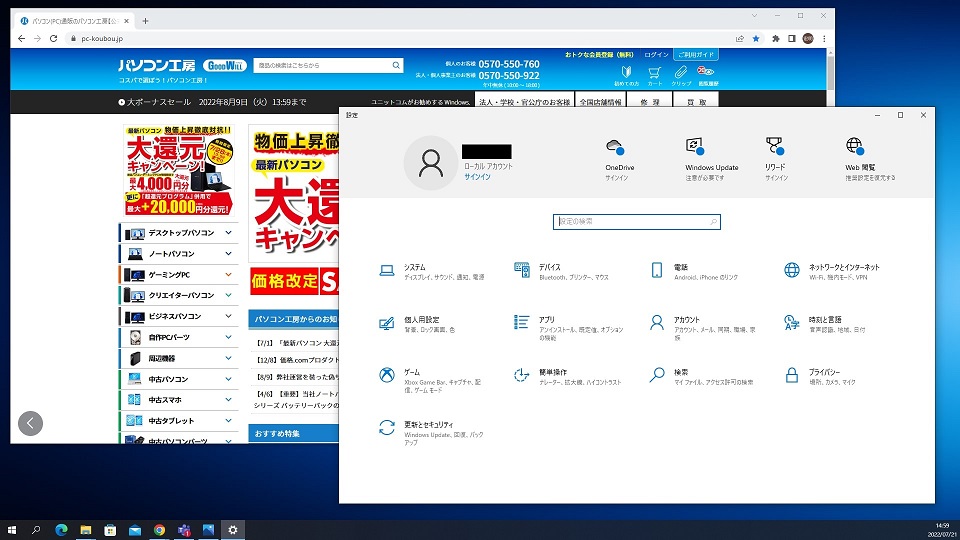Click the cart icon on the website

(x=653, y=75)
